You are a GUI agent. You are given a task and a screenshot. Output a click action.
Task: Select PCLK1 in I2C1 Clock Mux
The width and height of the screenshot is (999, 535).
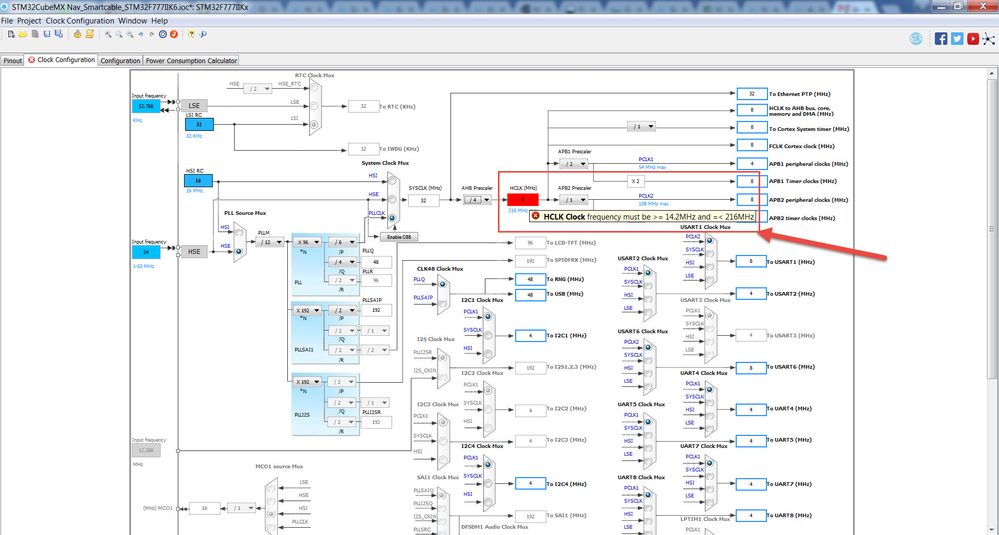click(488, 317)
